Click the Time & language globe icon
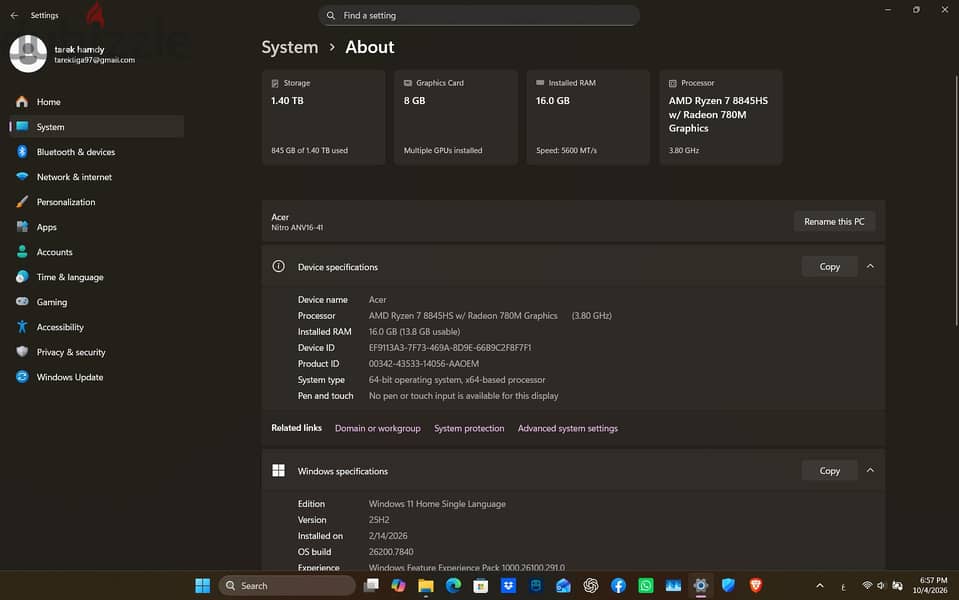Image resolution: width=959 pixels, height=600 pixels. click(x=22, y=276)
